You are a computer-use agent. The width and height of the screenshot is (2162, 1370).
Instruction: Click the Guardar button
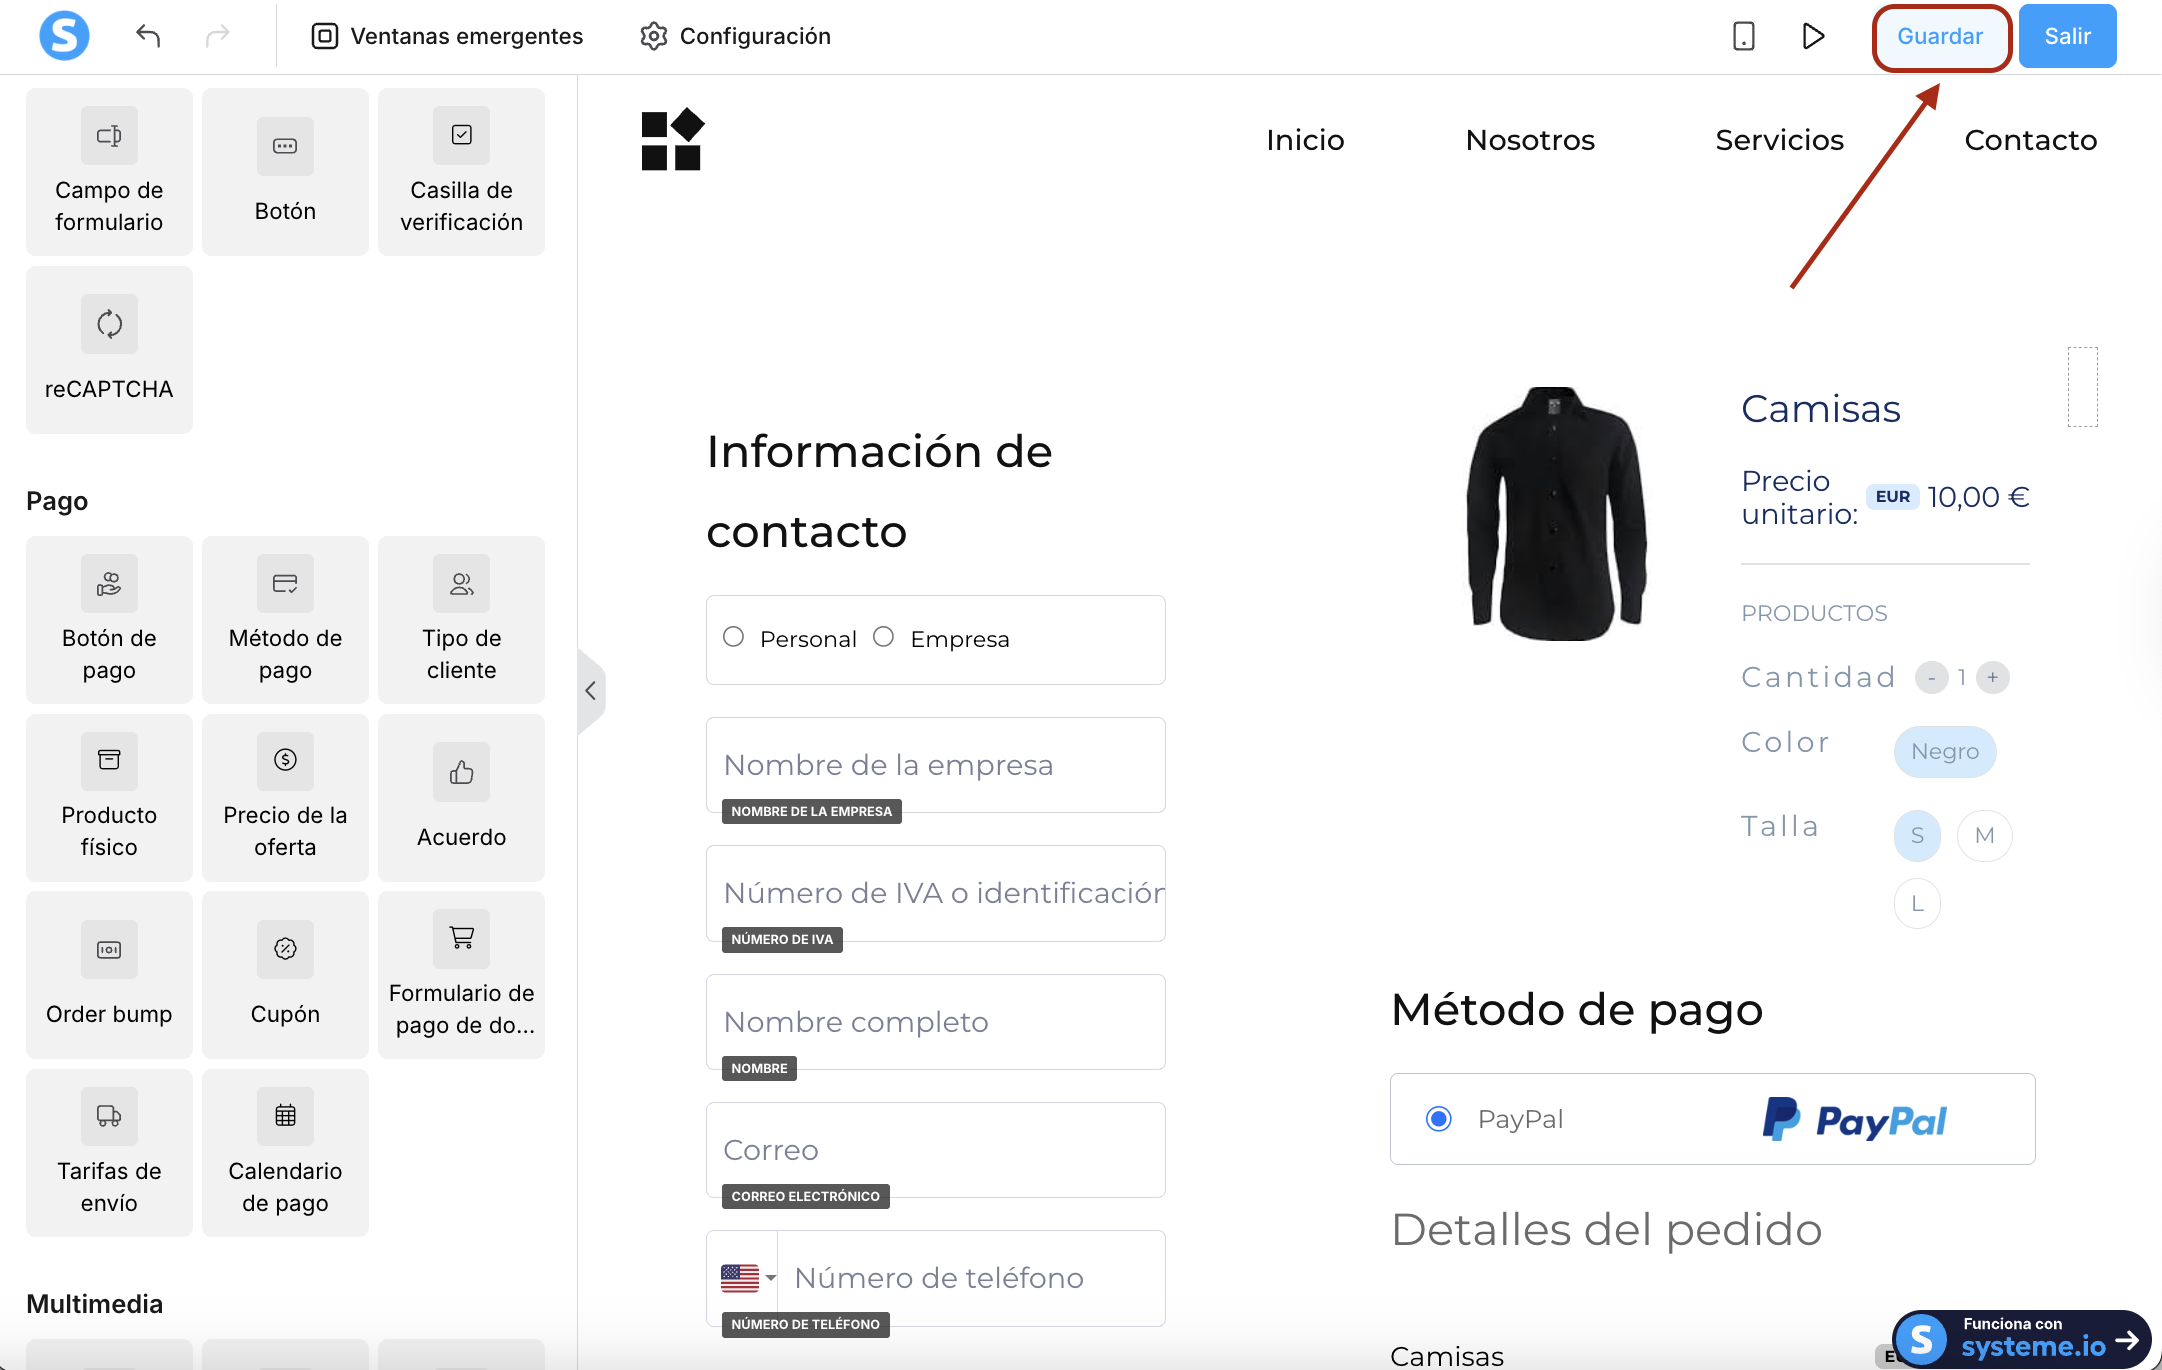[1939, 36]
